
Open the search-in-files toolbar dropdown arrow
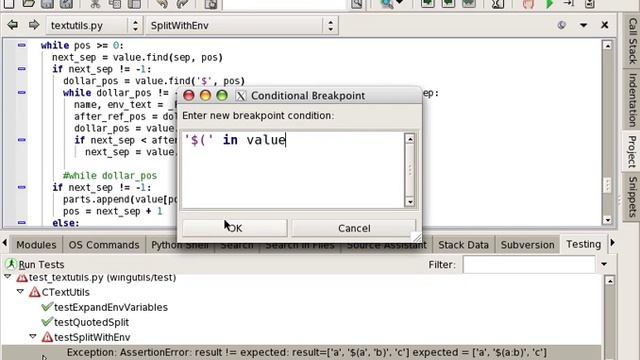(400, 3)
